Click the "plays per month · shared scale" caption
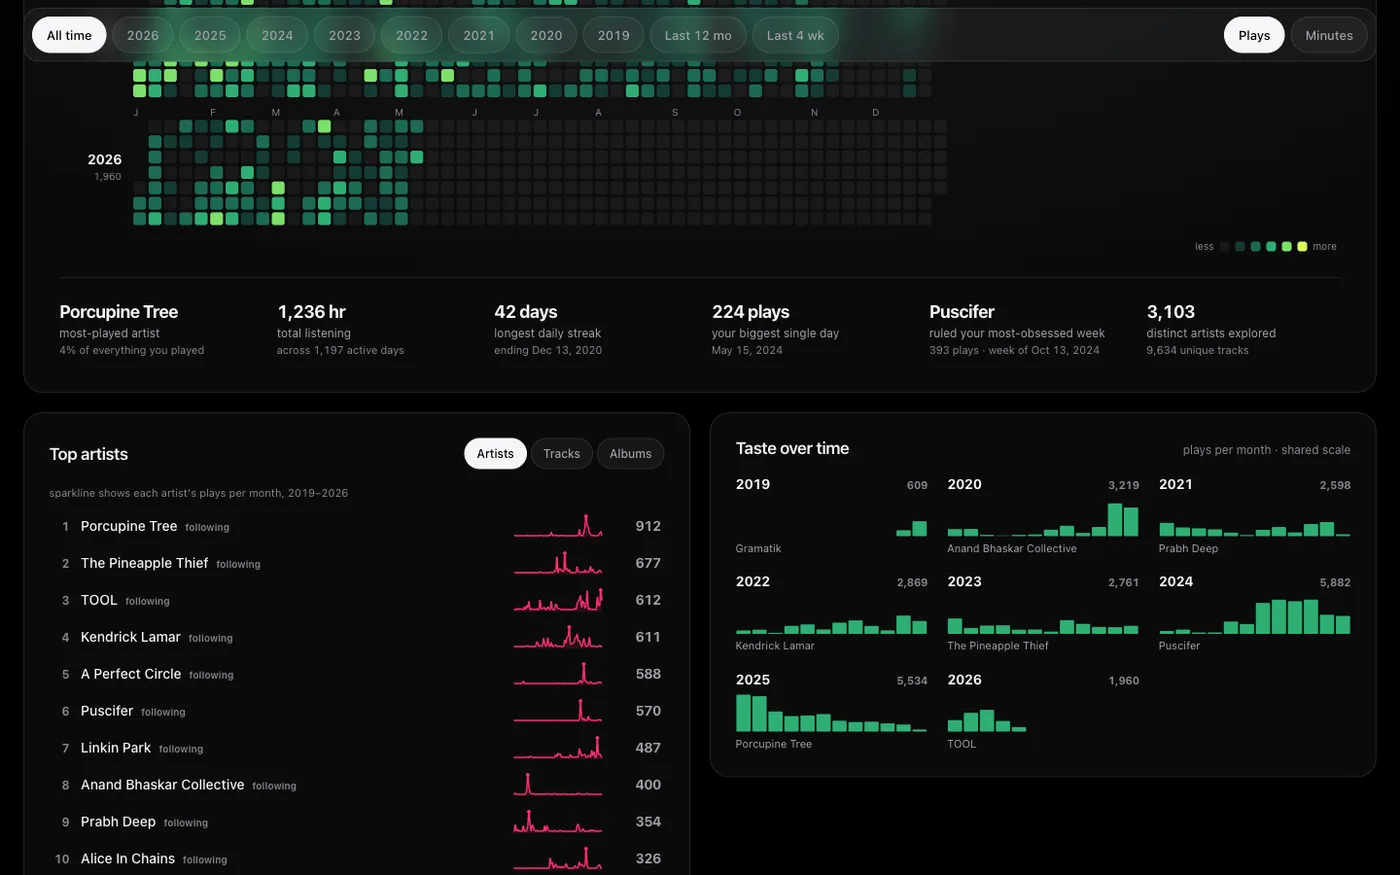The image size is (1400, 875). pyautogui.click(x=1266, y=450)
